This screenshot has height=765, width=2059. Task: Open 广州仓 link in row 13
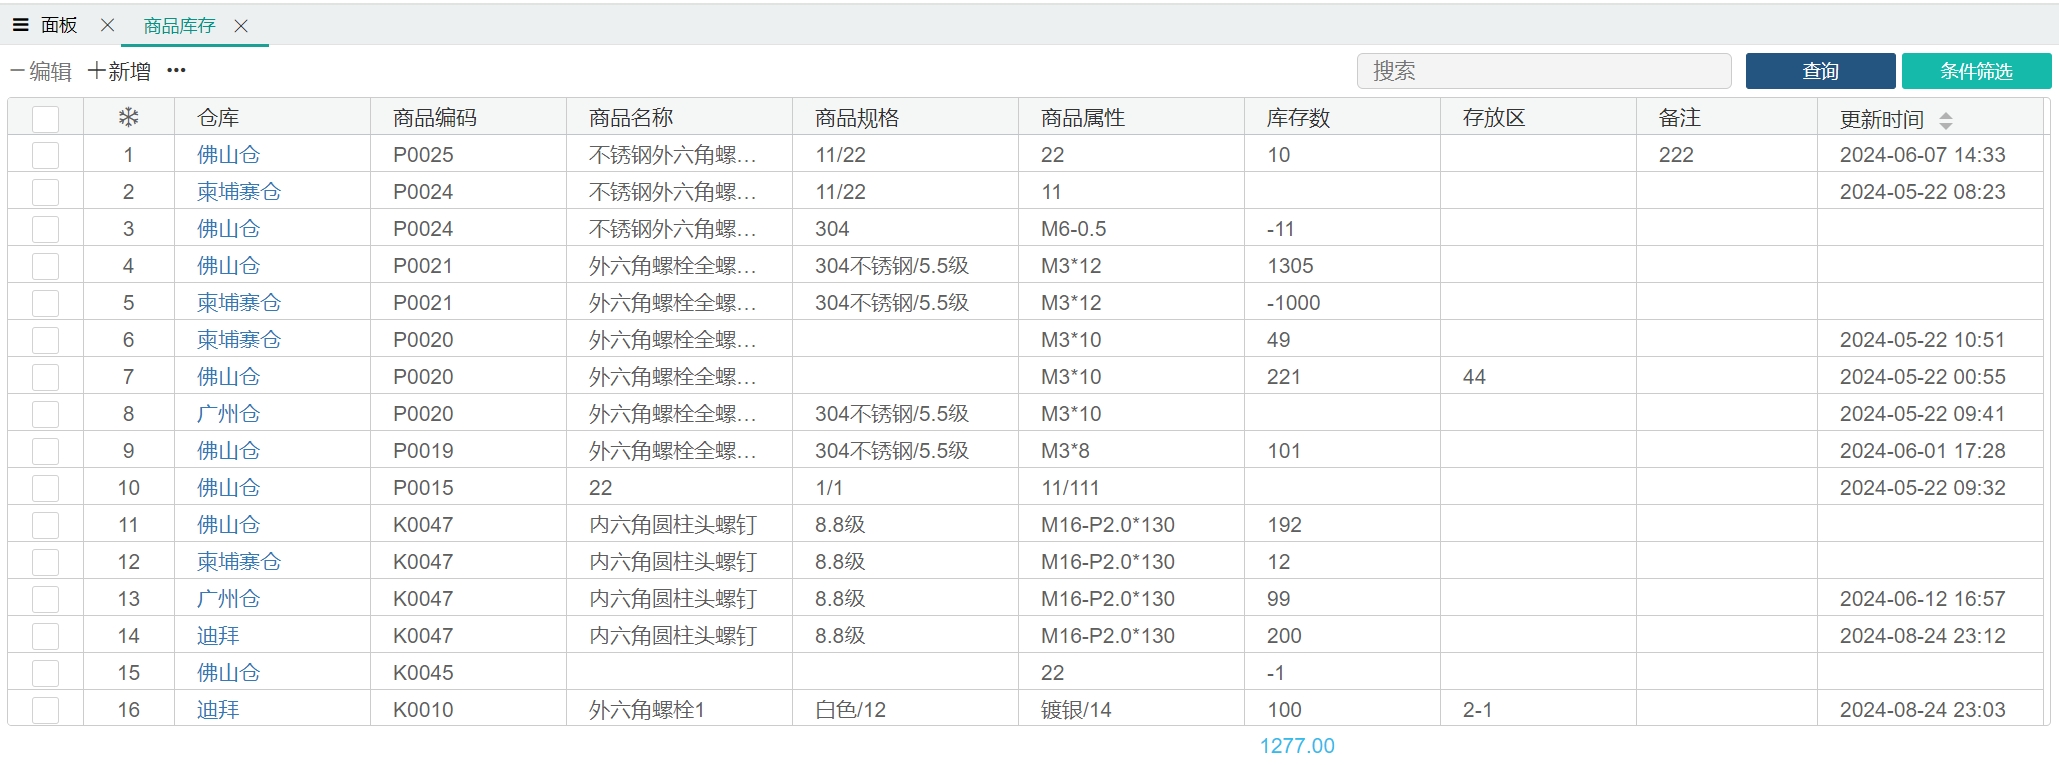228,599
